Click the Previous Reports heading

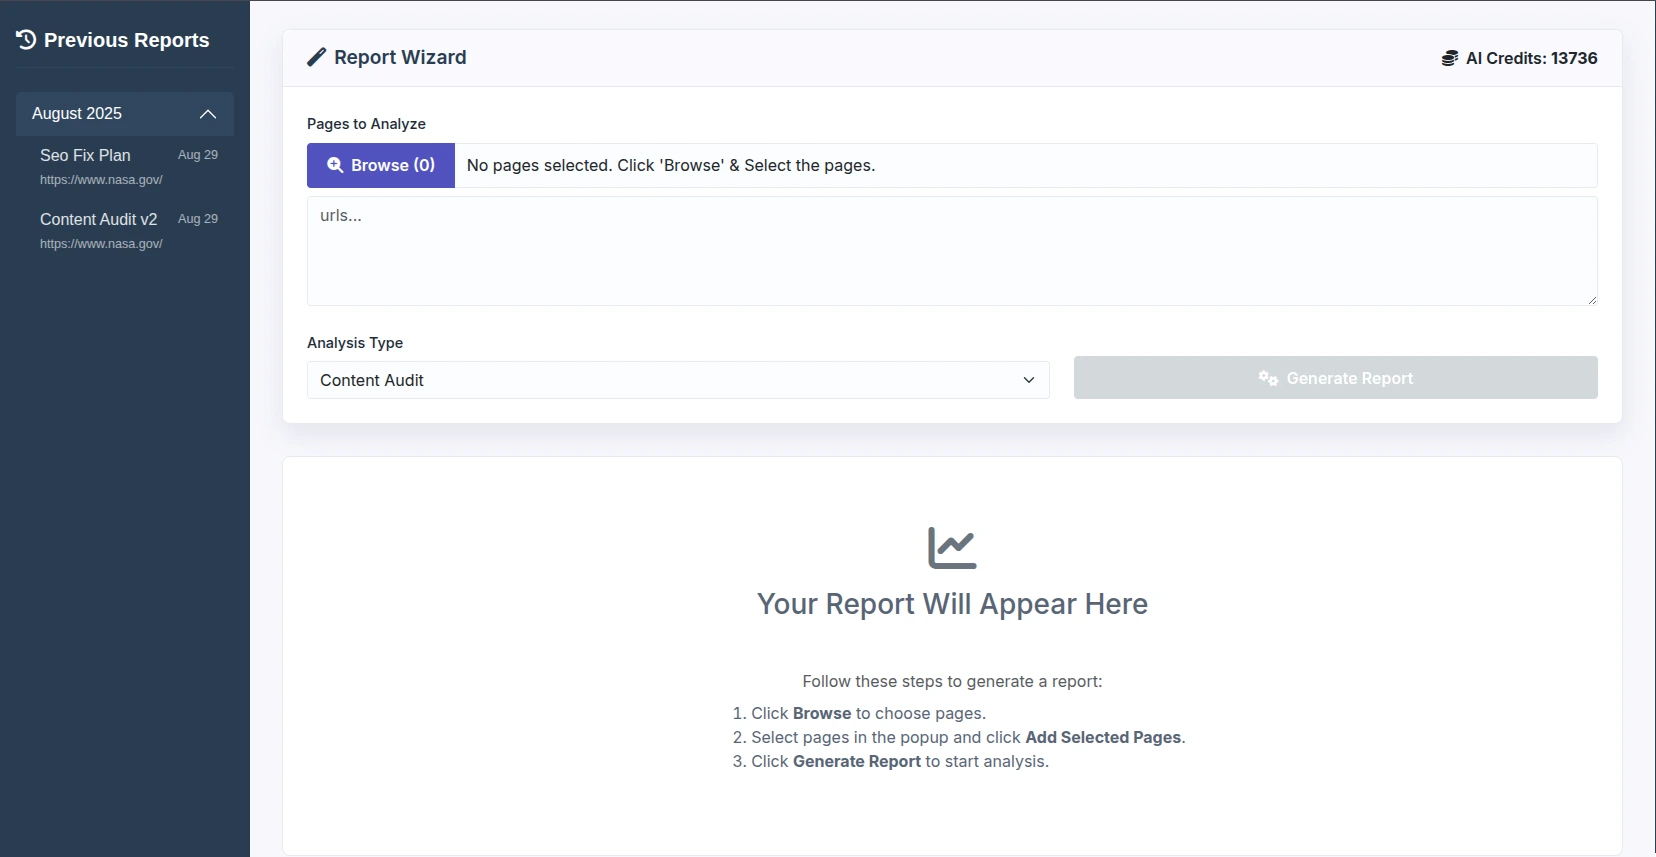pos(126,40)
